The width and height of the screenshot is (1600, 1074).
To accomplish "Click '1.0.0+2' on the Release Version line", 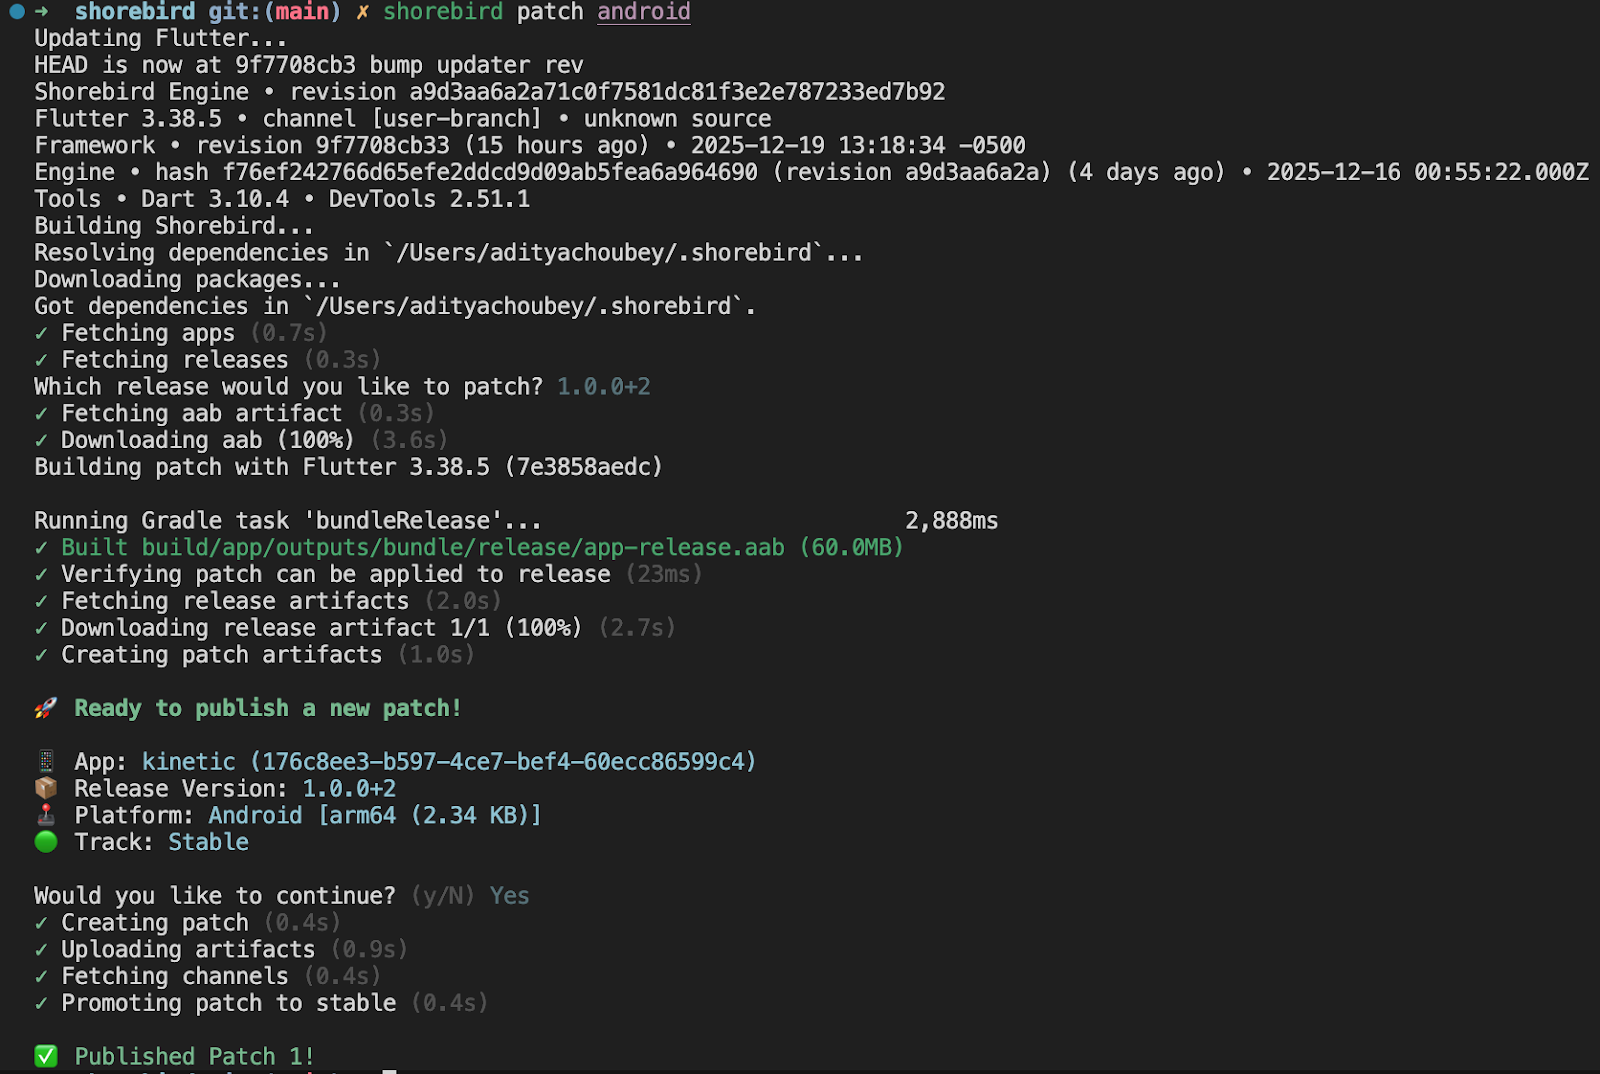I will click(x=349, y=789).
